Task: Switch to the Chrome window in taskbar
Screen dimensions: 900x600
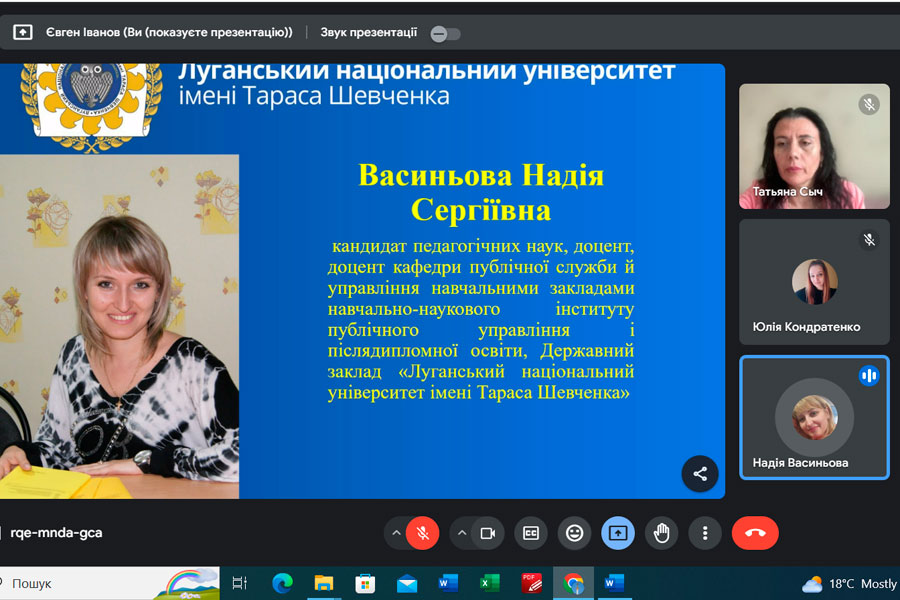Action: pos(573,583)
